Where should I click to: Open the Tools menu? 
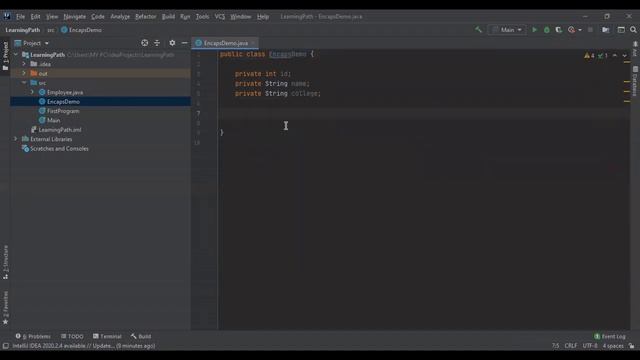coord(202,17)
